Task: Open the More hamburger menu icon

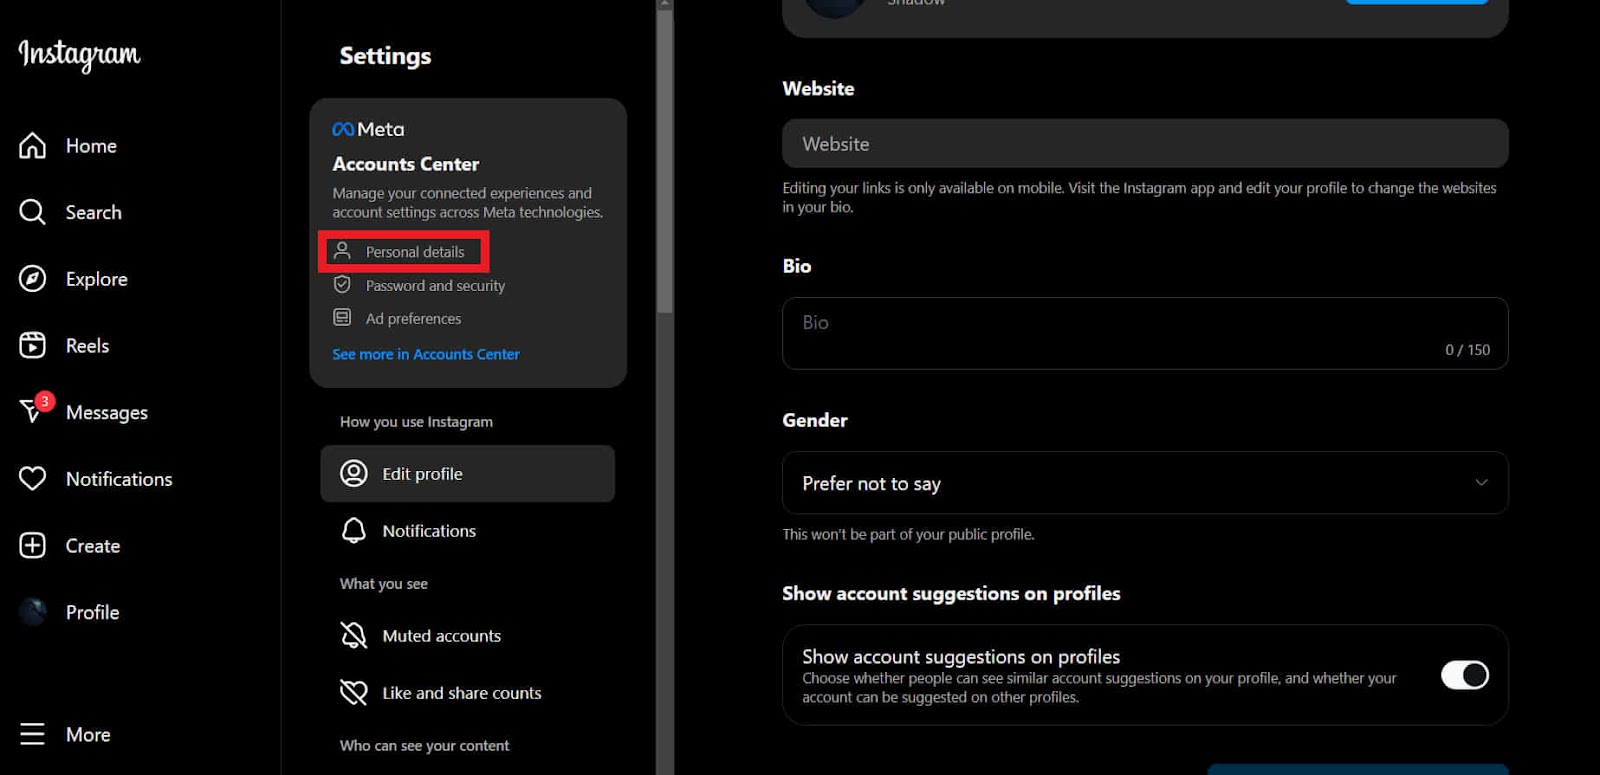Action: pos(32,734)
